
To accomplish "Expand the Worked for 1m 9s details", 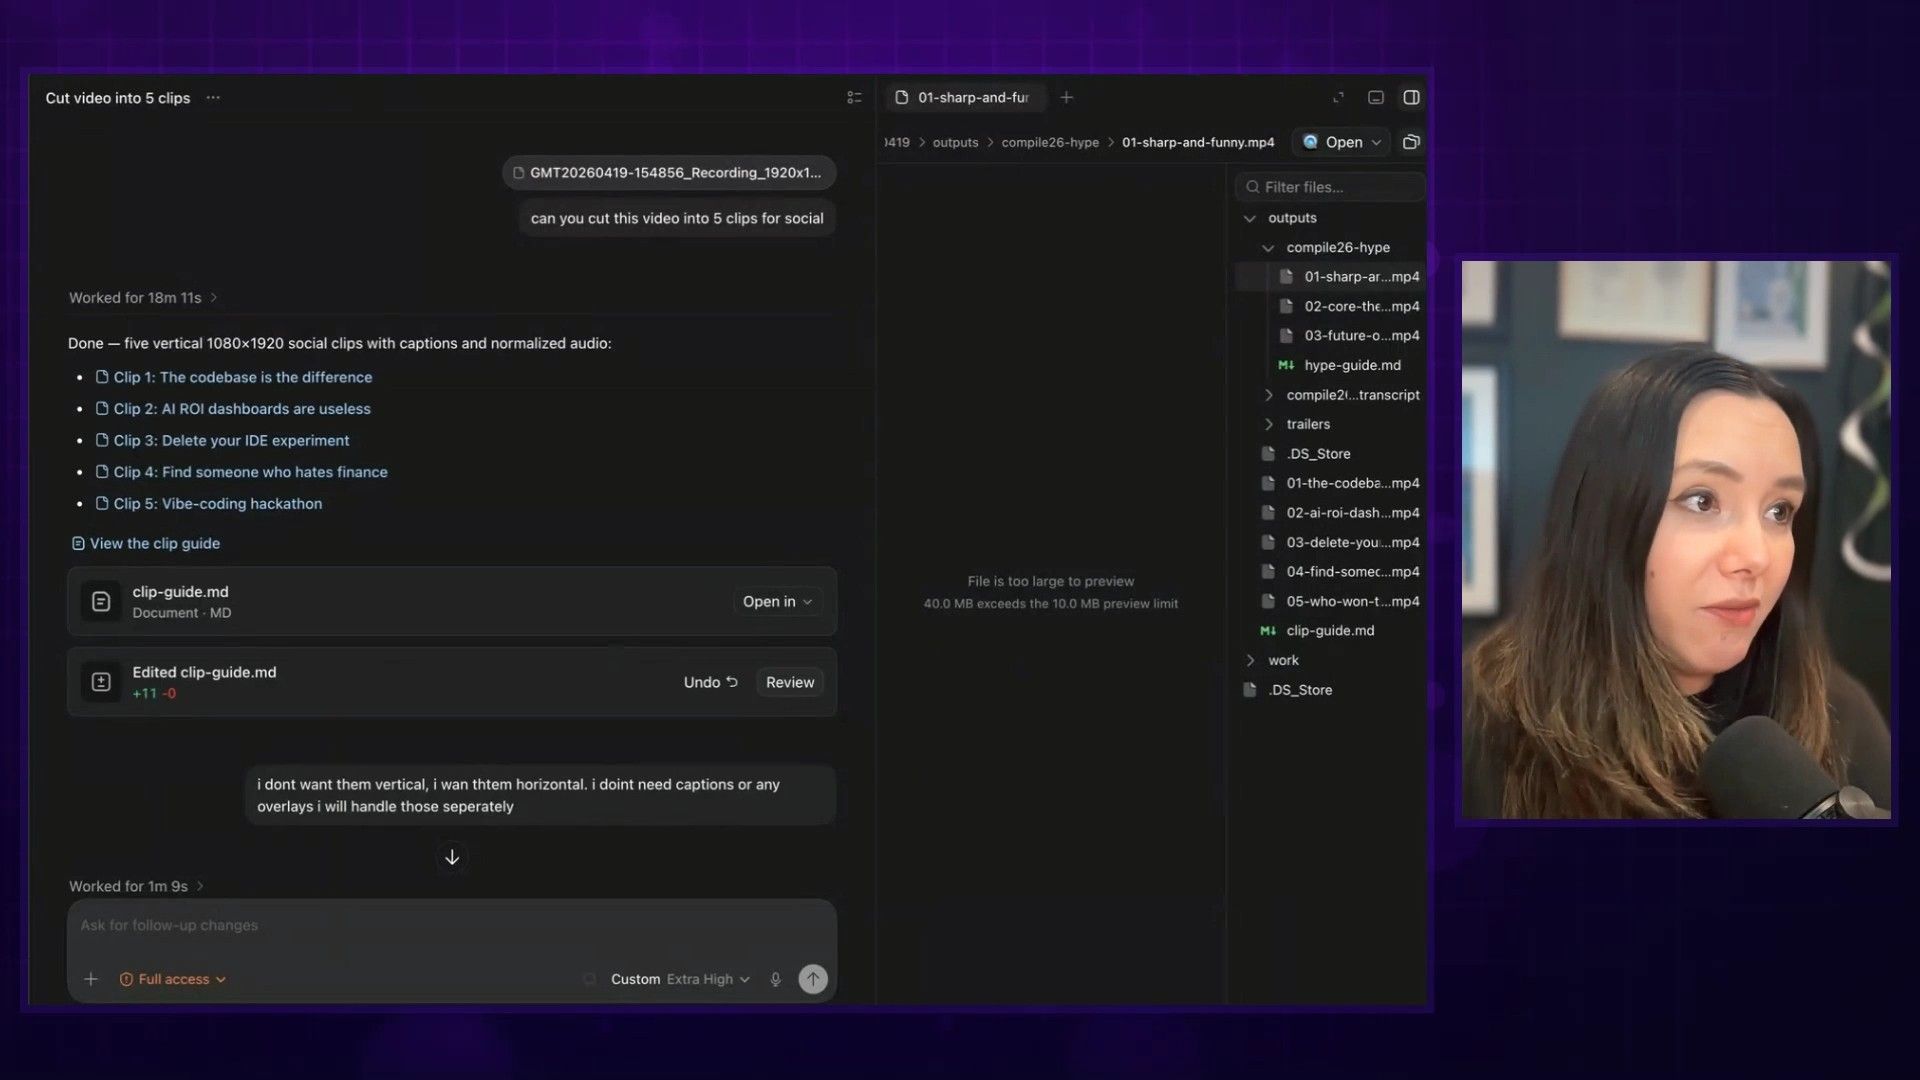I will click(136, 886).
